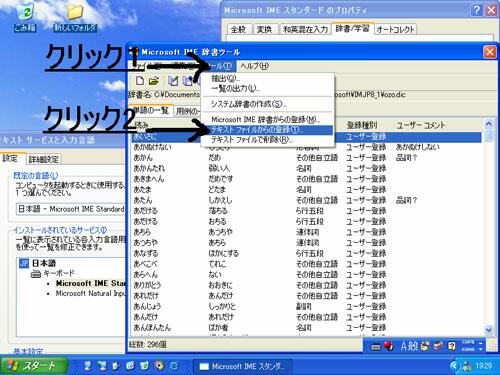
Task: Click the open folder toolbar icon
Action: (x=154, y=81)
